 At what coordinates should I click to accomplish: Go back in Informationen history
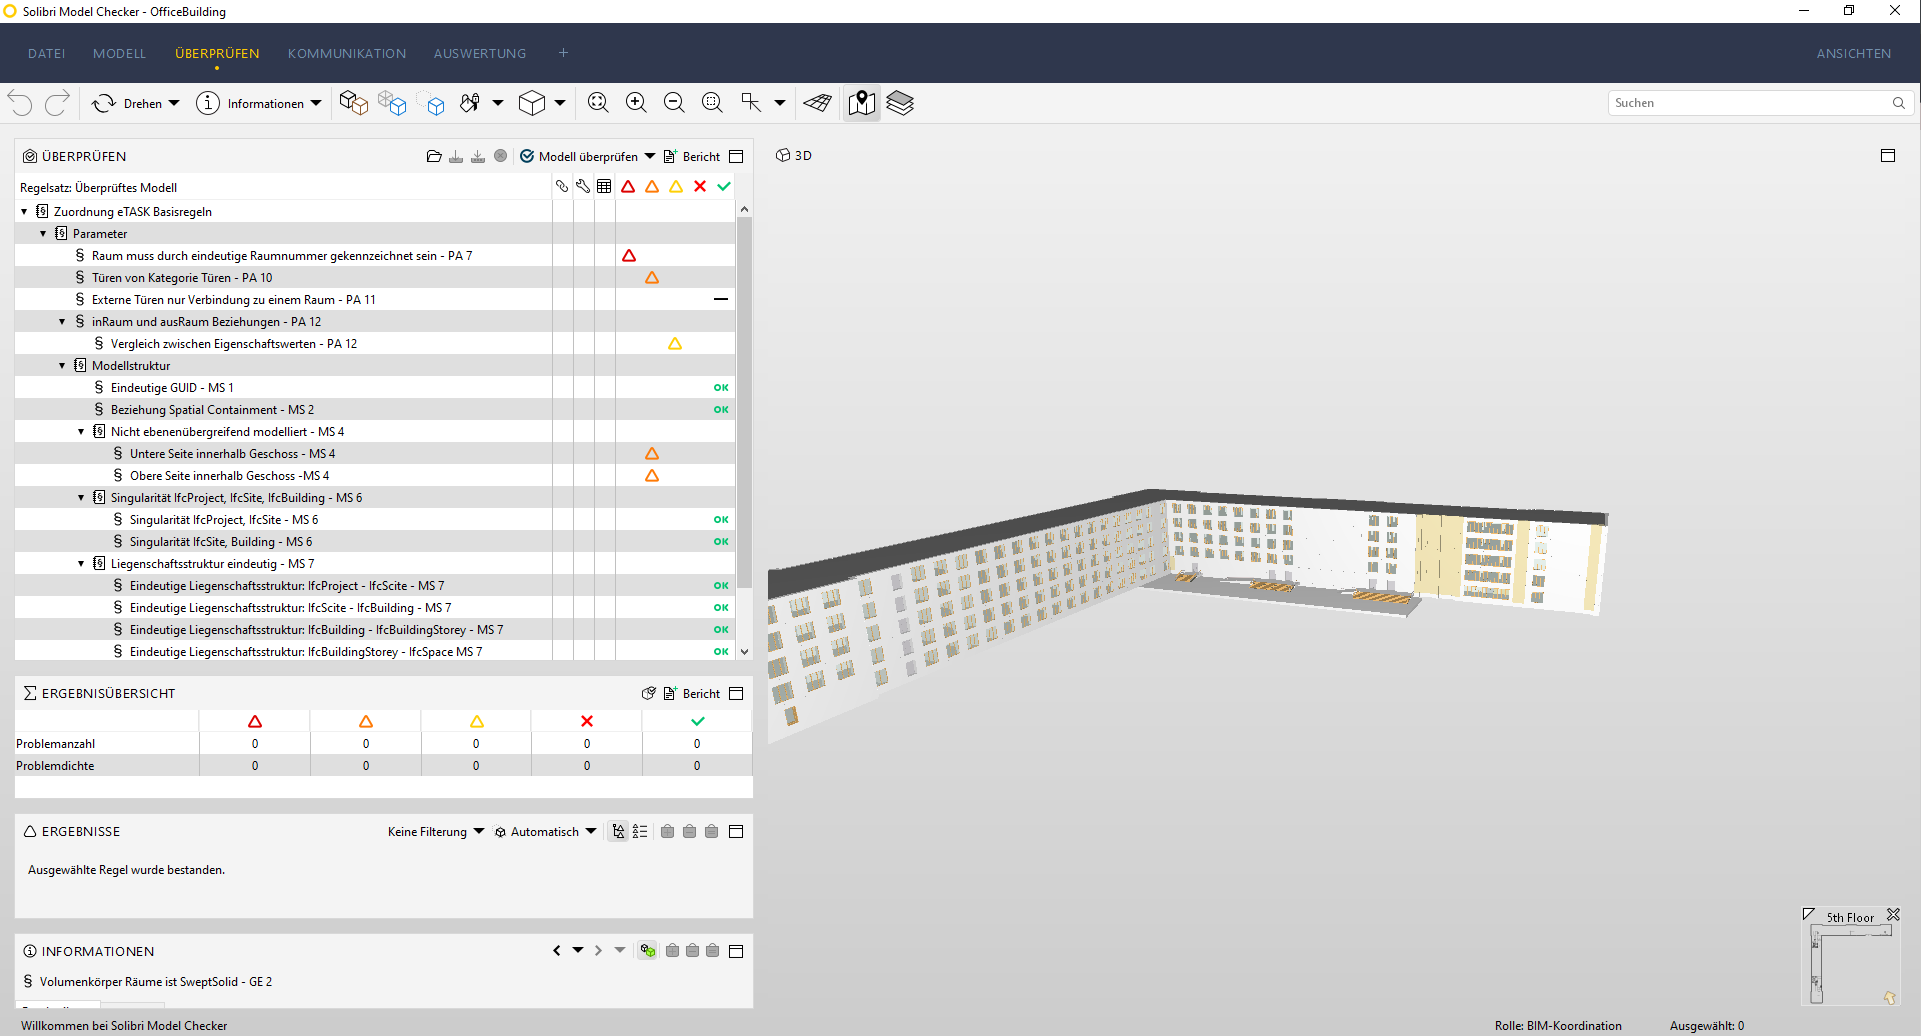click(x=557, y=951)
